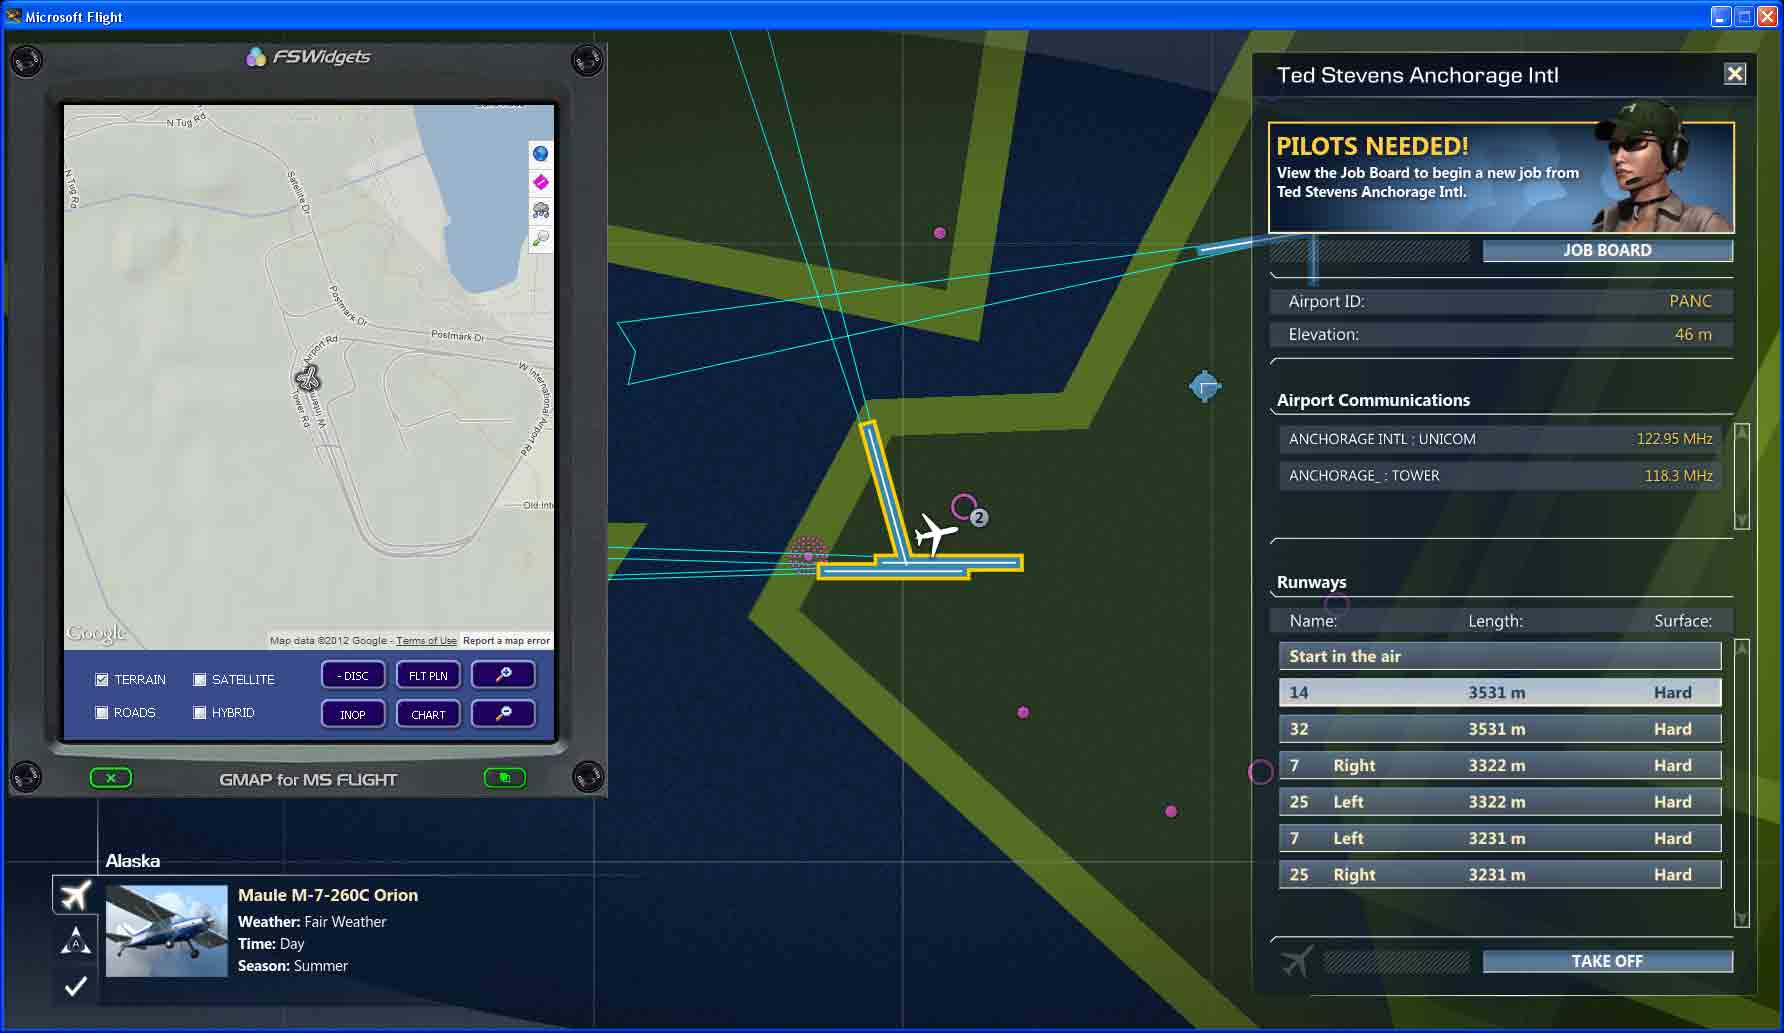Click the Maule M-7-260C Orion title
The height and width of the screenshot is (1033, 1784).
[328, 895]
